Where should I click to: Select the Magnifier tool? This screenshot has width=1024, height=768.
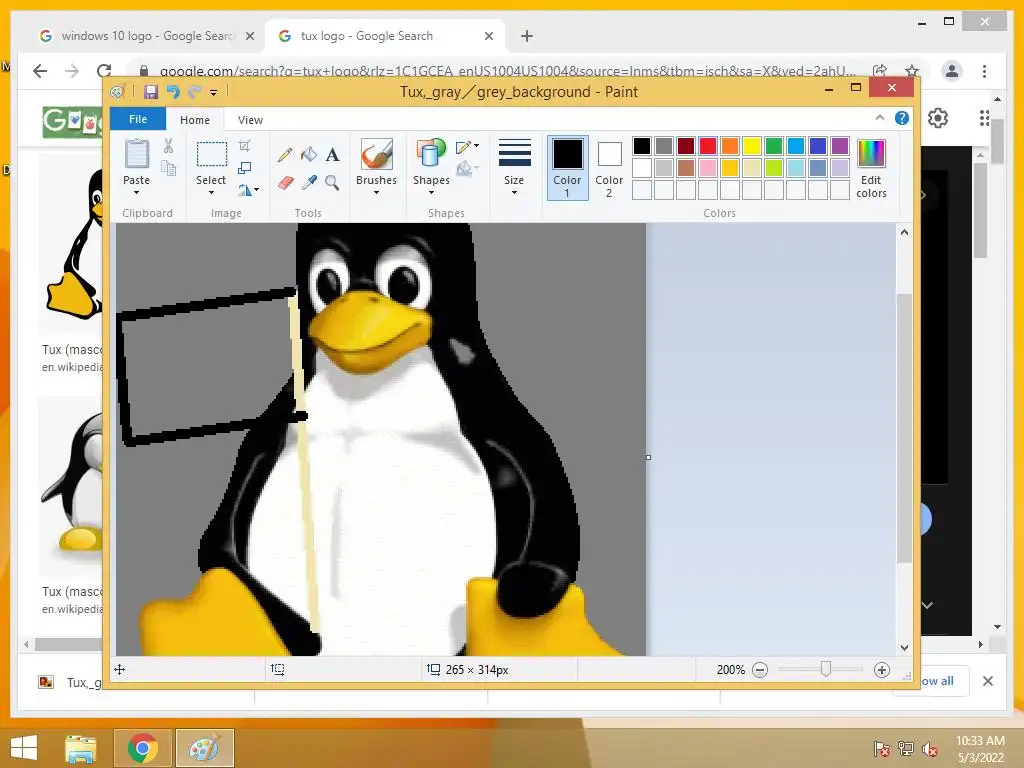coord(332,182)
